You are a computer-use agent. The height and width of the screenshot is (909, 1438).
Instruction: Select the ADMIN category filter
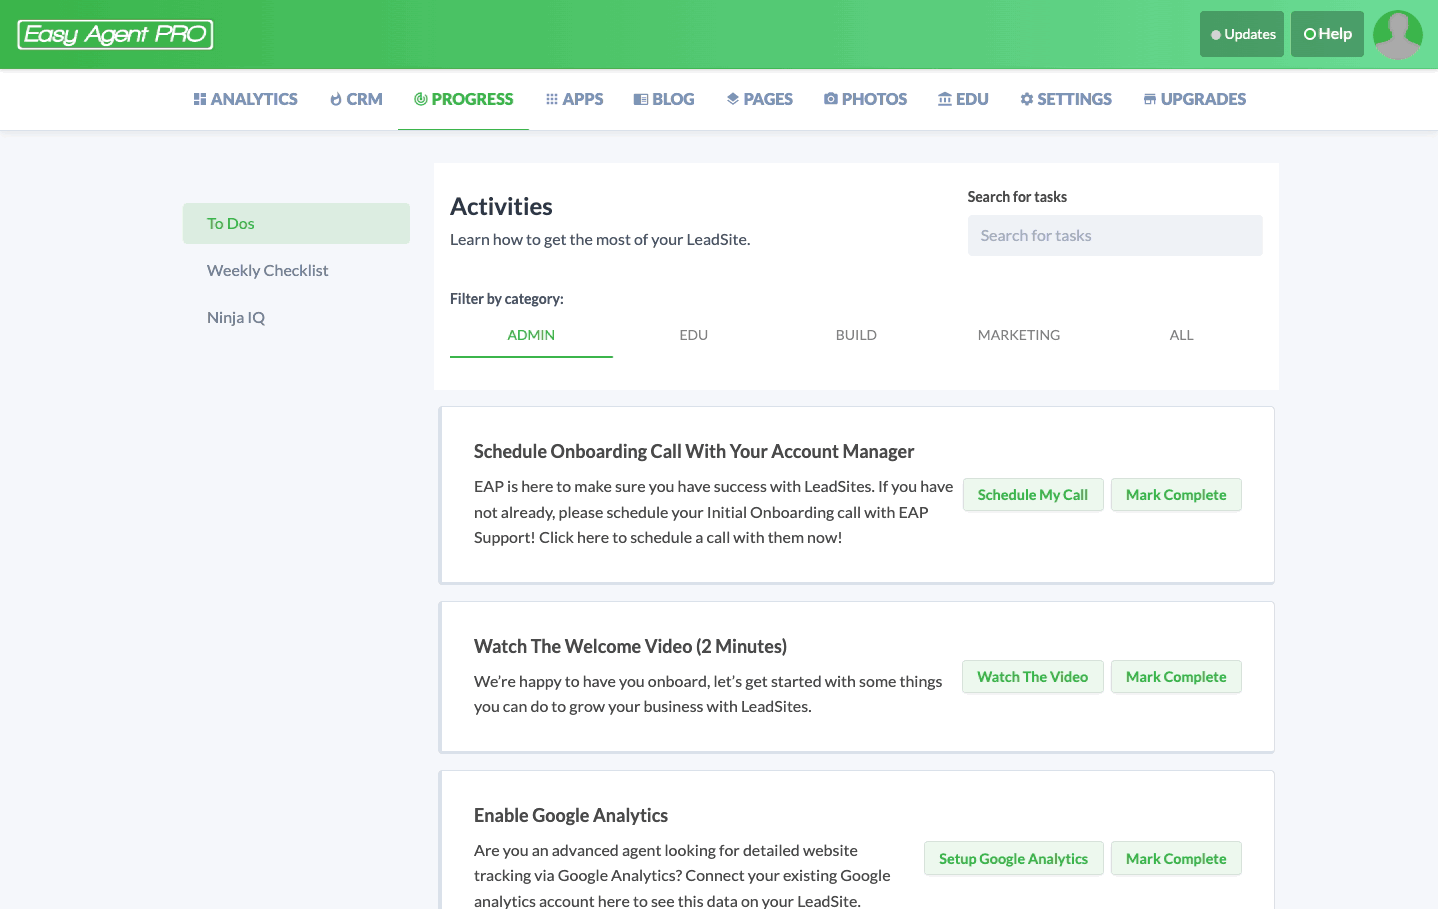pyautogui.click(x=531, y=335)
